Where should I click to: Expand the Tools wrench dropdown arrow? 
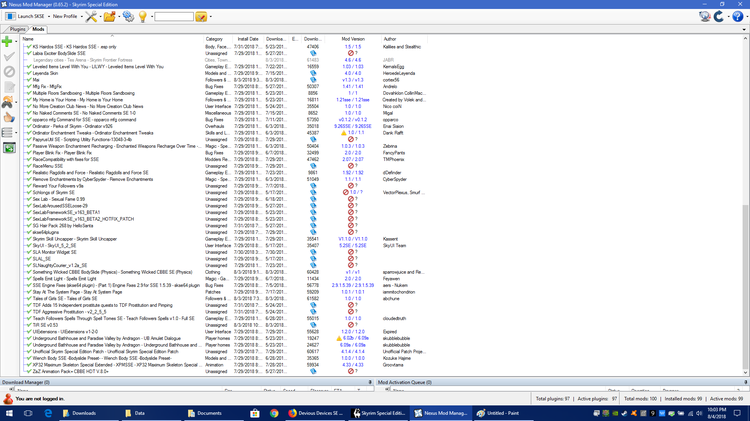100,17
